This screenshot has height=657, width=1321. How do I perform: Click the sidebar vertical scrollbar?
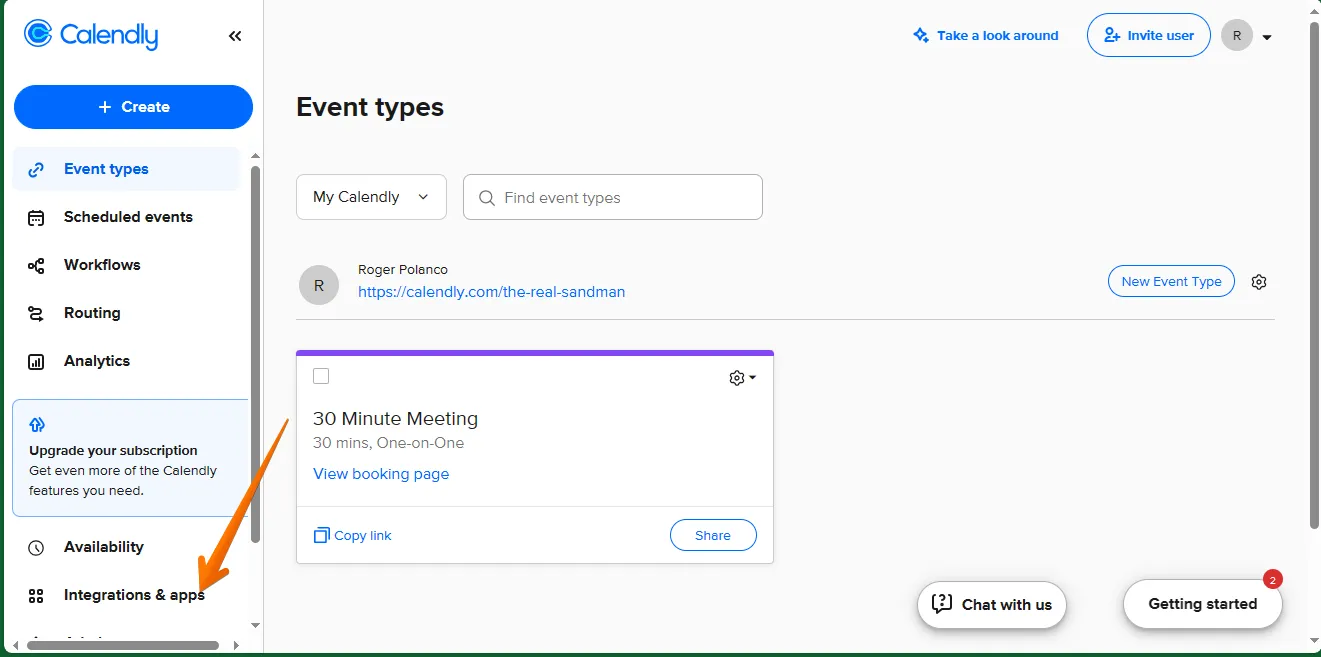coord(255,354)
